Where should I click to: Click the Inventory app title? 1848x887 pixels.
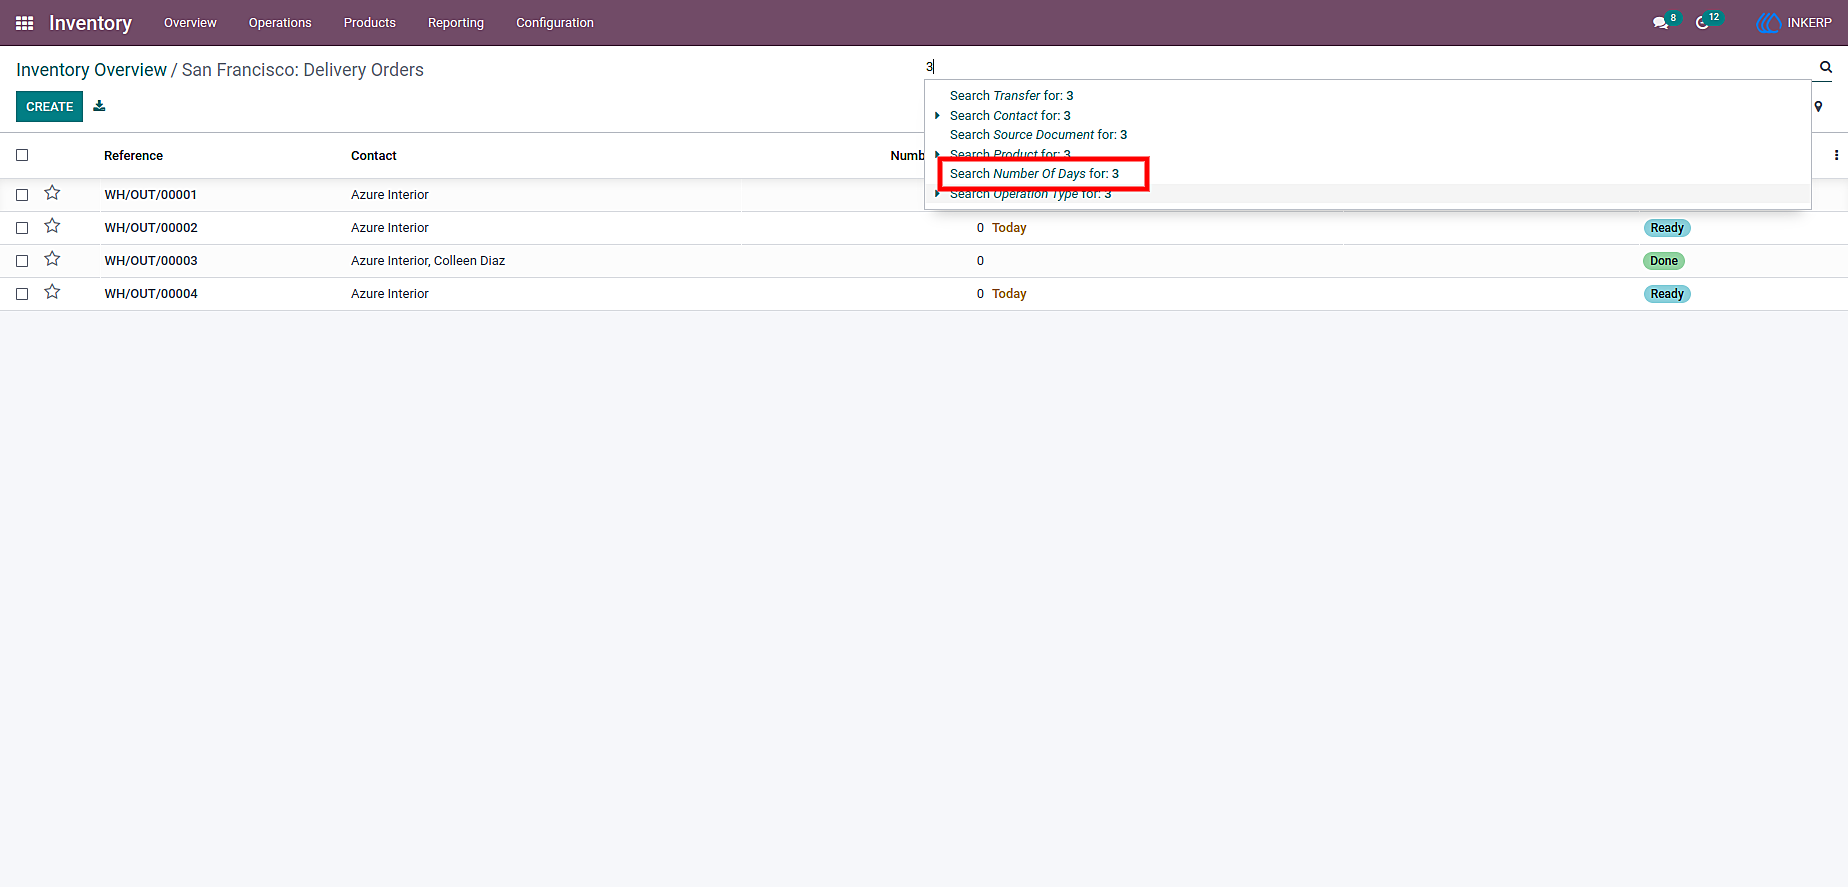point(90,23)
